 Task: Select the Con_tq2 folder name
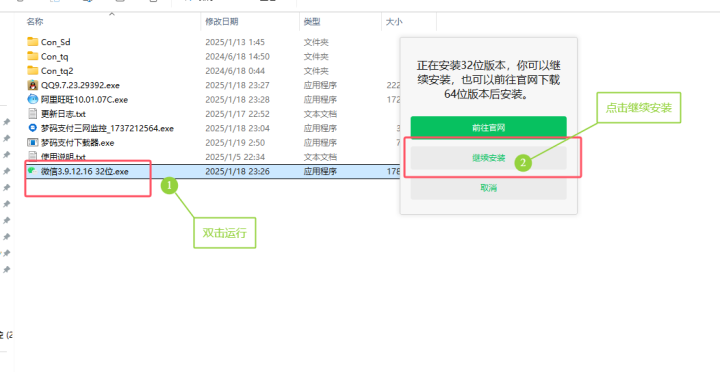(x=57, y=71)
